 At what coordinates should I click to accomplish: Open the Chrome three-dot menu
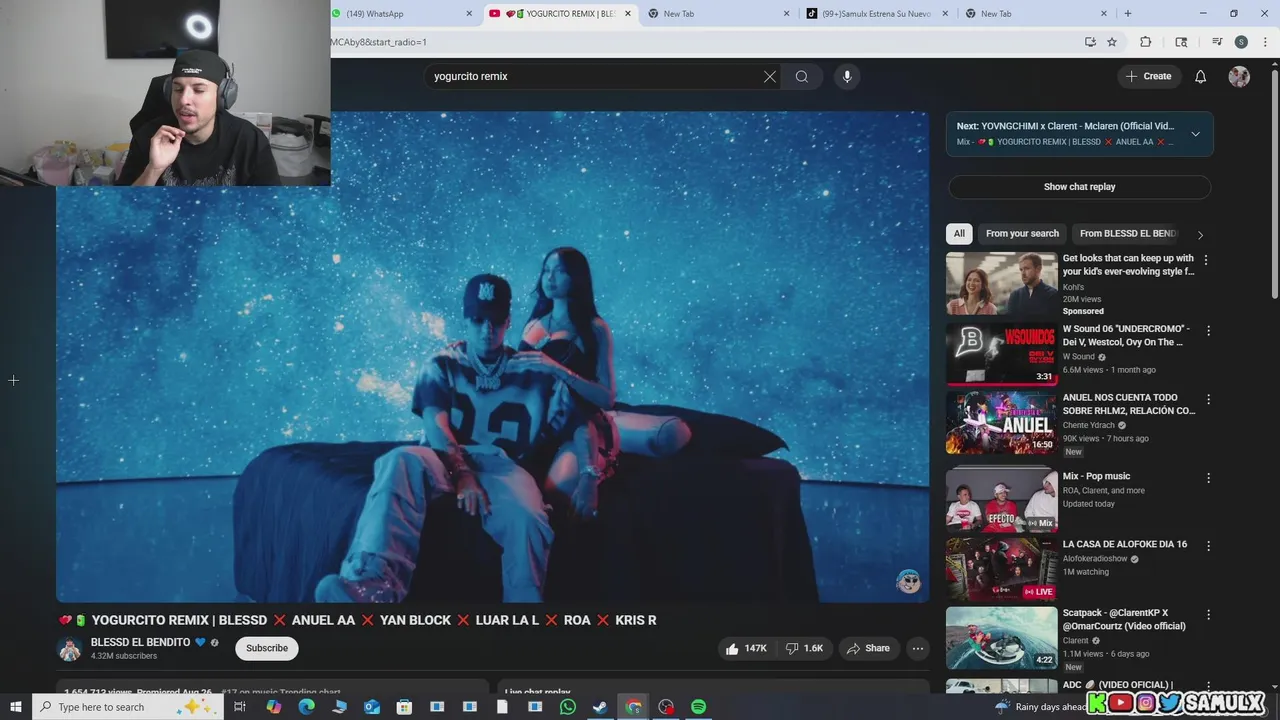(x=1263, y=42)
